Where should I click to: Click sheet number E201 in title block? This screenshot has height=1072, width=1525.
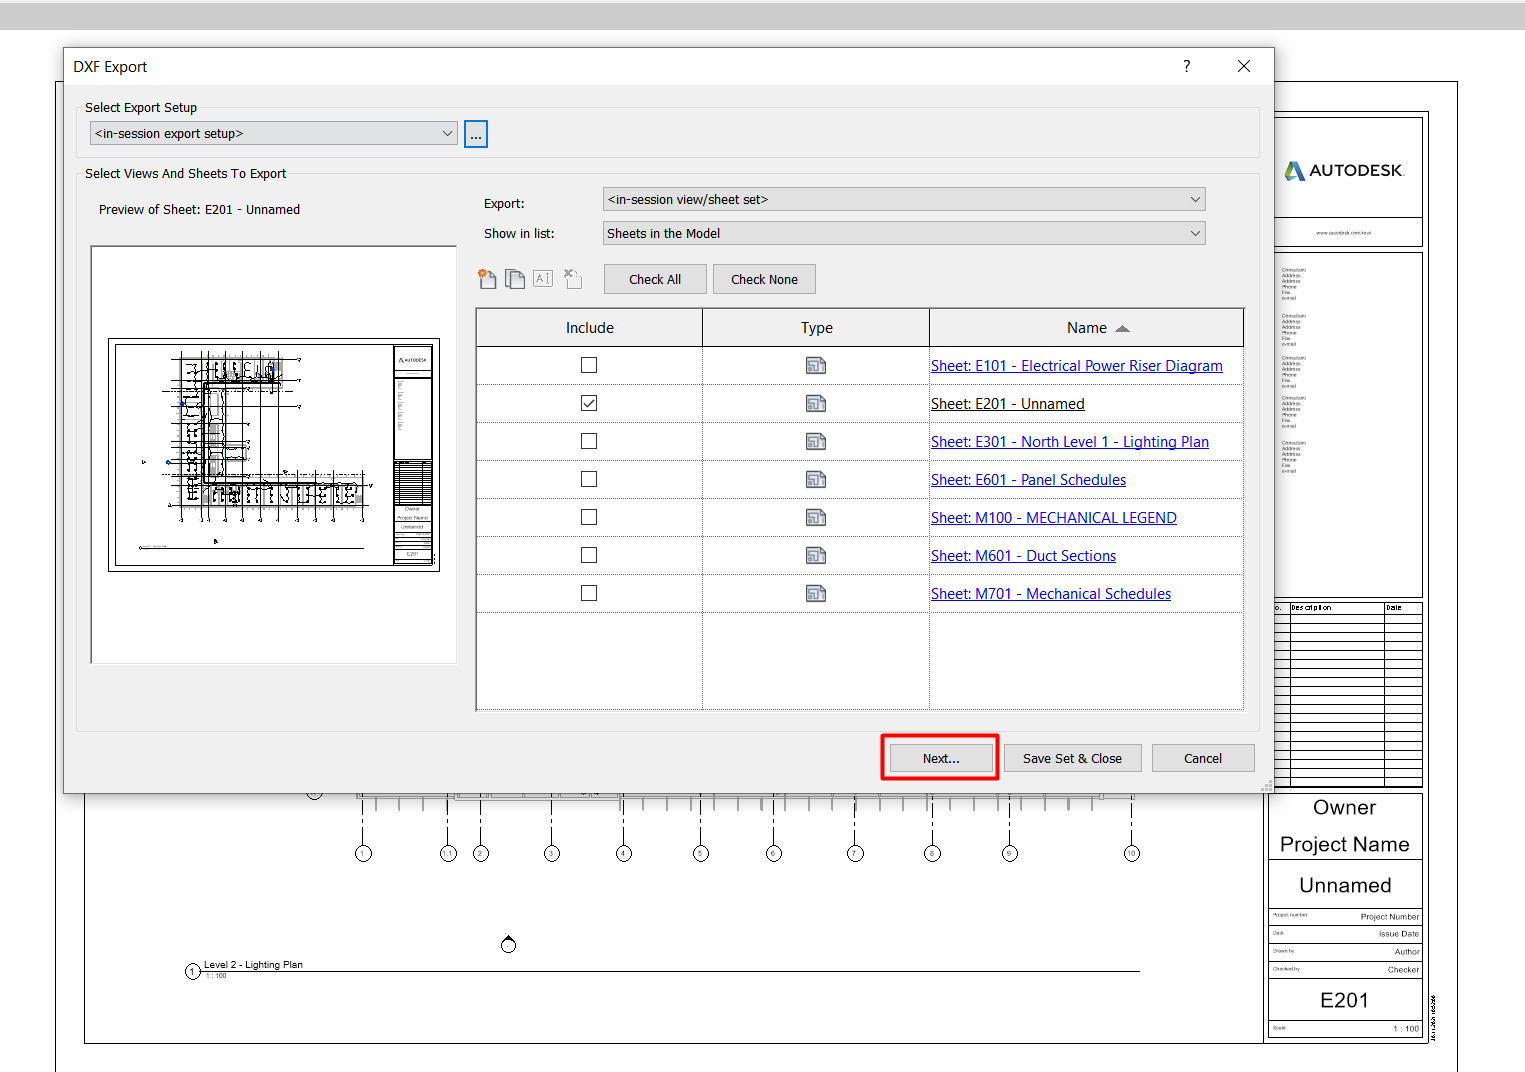click(x=1344, y=1001)
